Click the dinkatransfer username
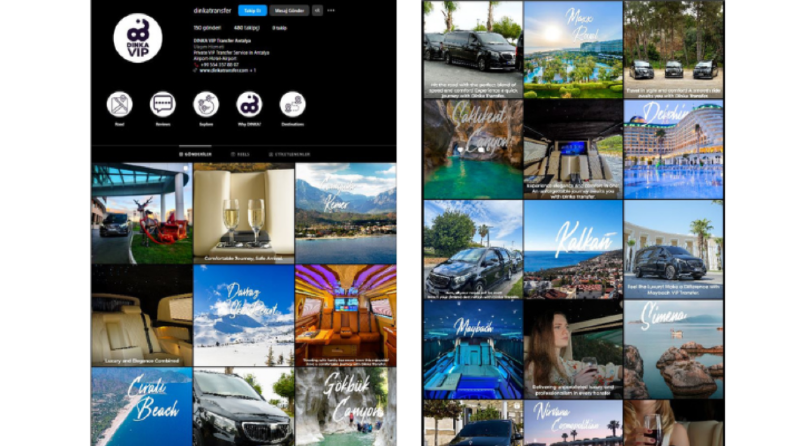The image size is (793, 446). (x=212, y=10)
